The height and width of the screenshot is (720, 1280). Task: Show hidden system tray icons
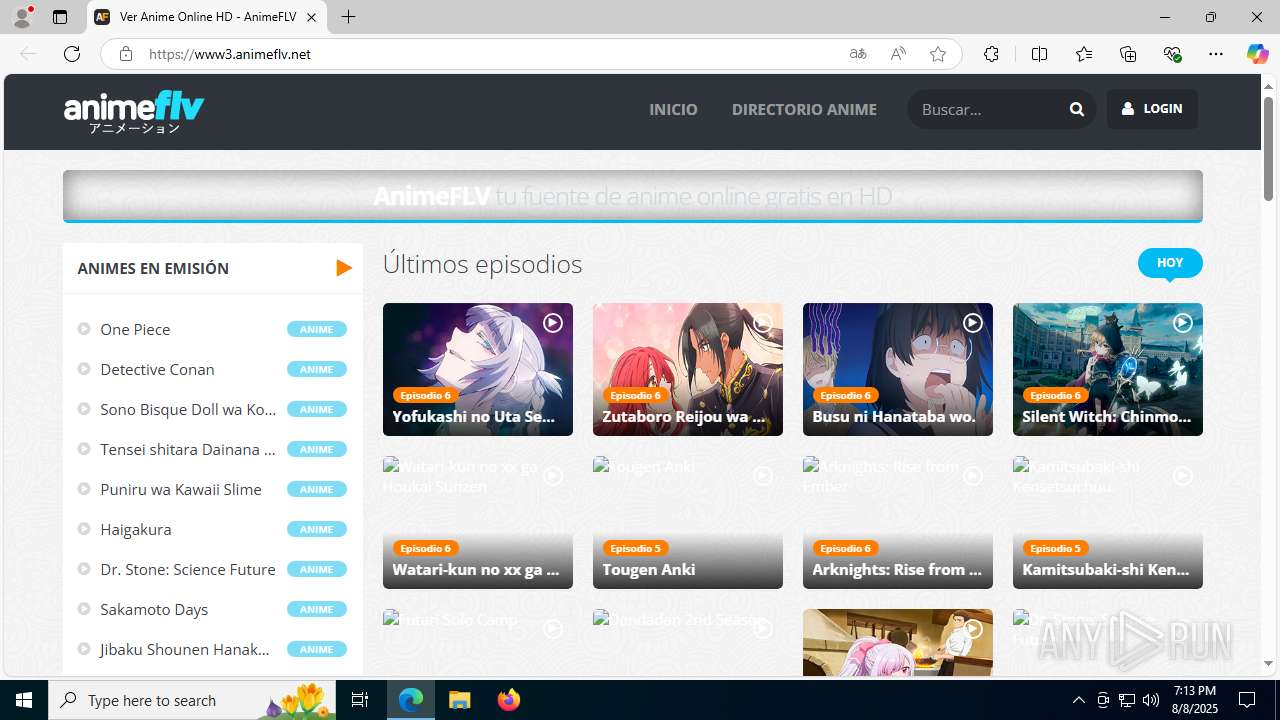click(x=1078, y=700)
